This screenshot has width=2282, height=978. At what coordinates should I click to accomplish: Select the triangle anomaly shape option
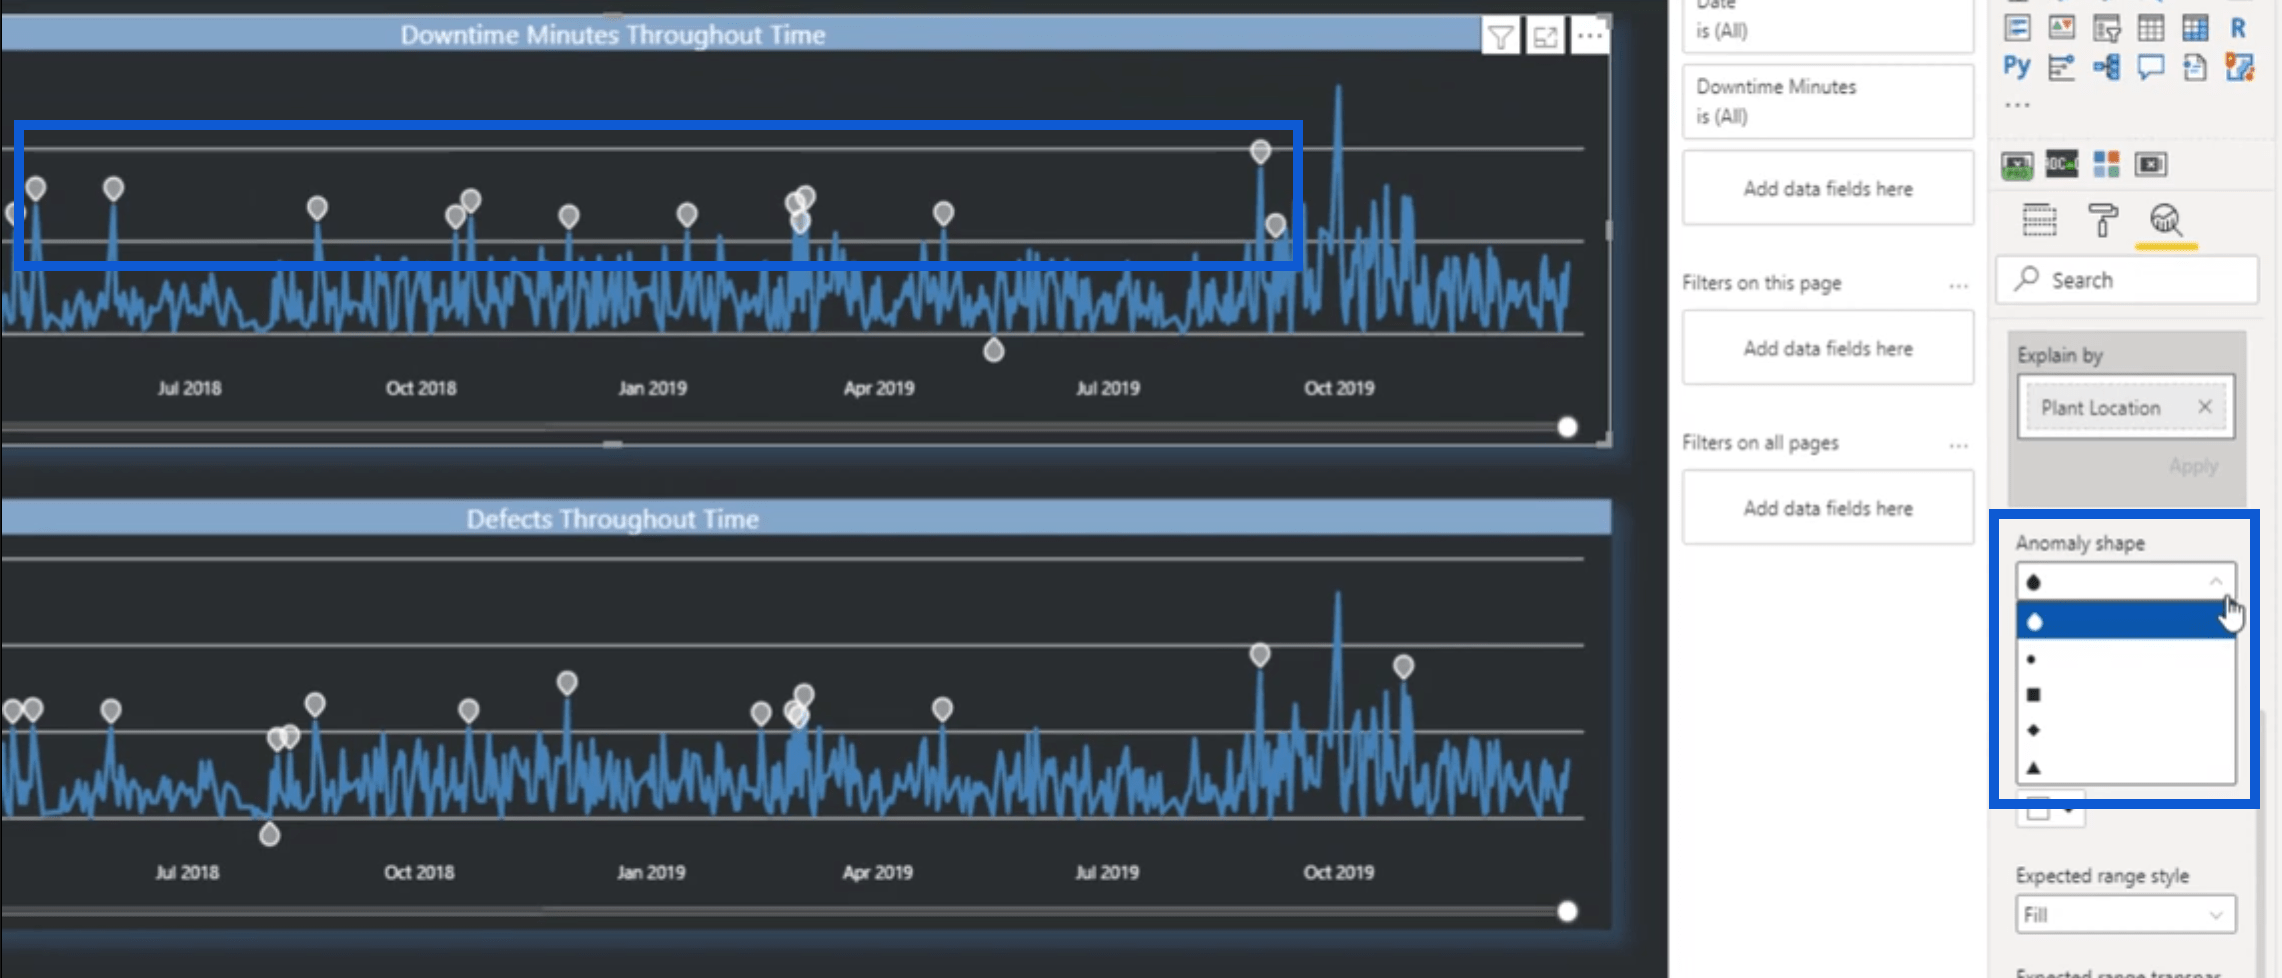(2125, 767)
